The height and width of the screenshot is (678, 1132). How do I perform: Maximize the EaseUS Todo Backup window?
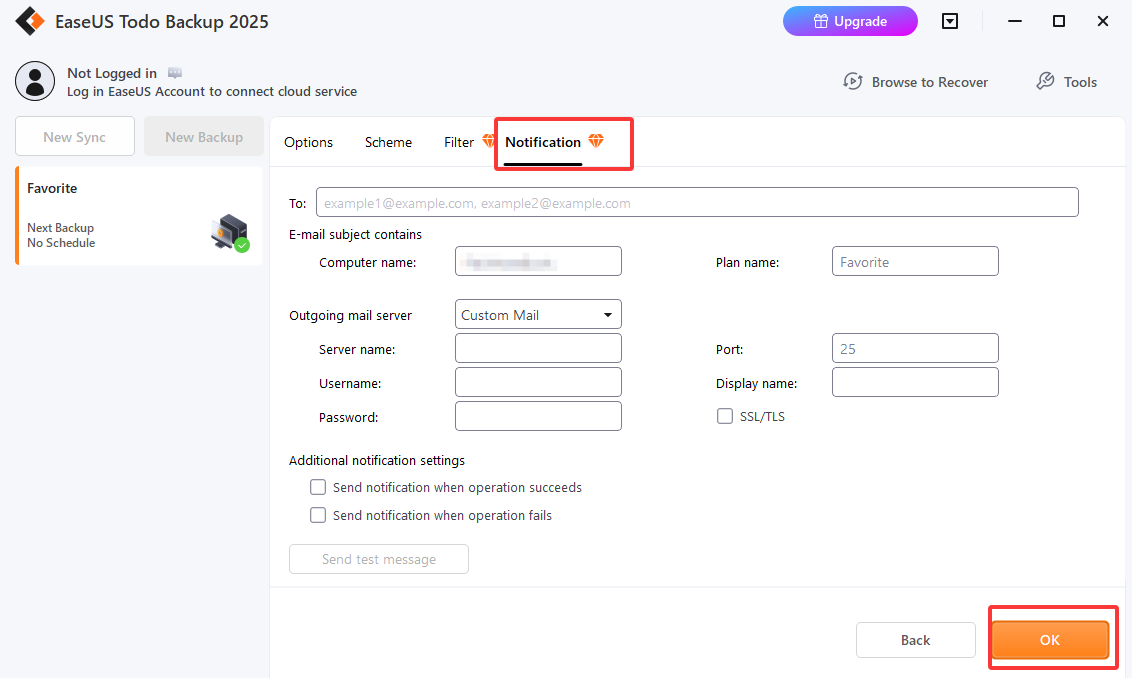[x=1058, y=21]
